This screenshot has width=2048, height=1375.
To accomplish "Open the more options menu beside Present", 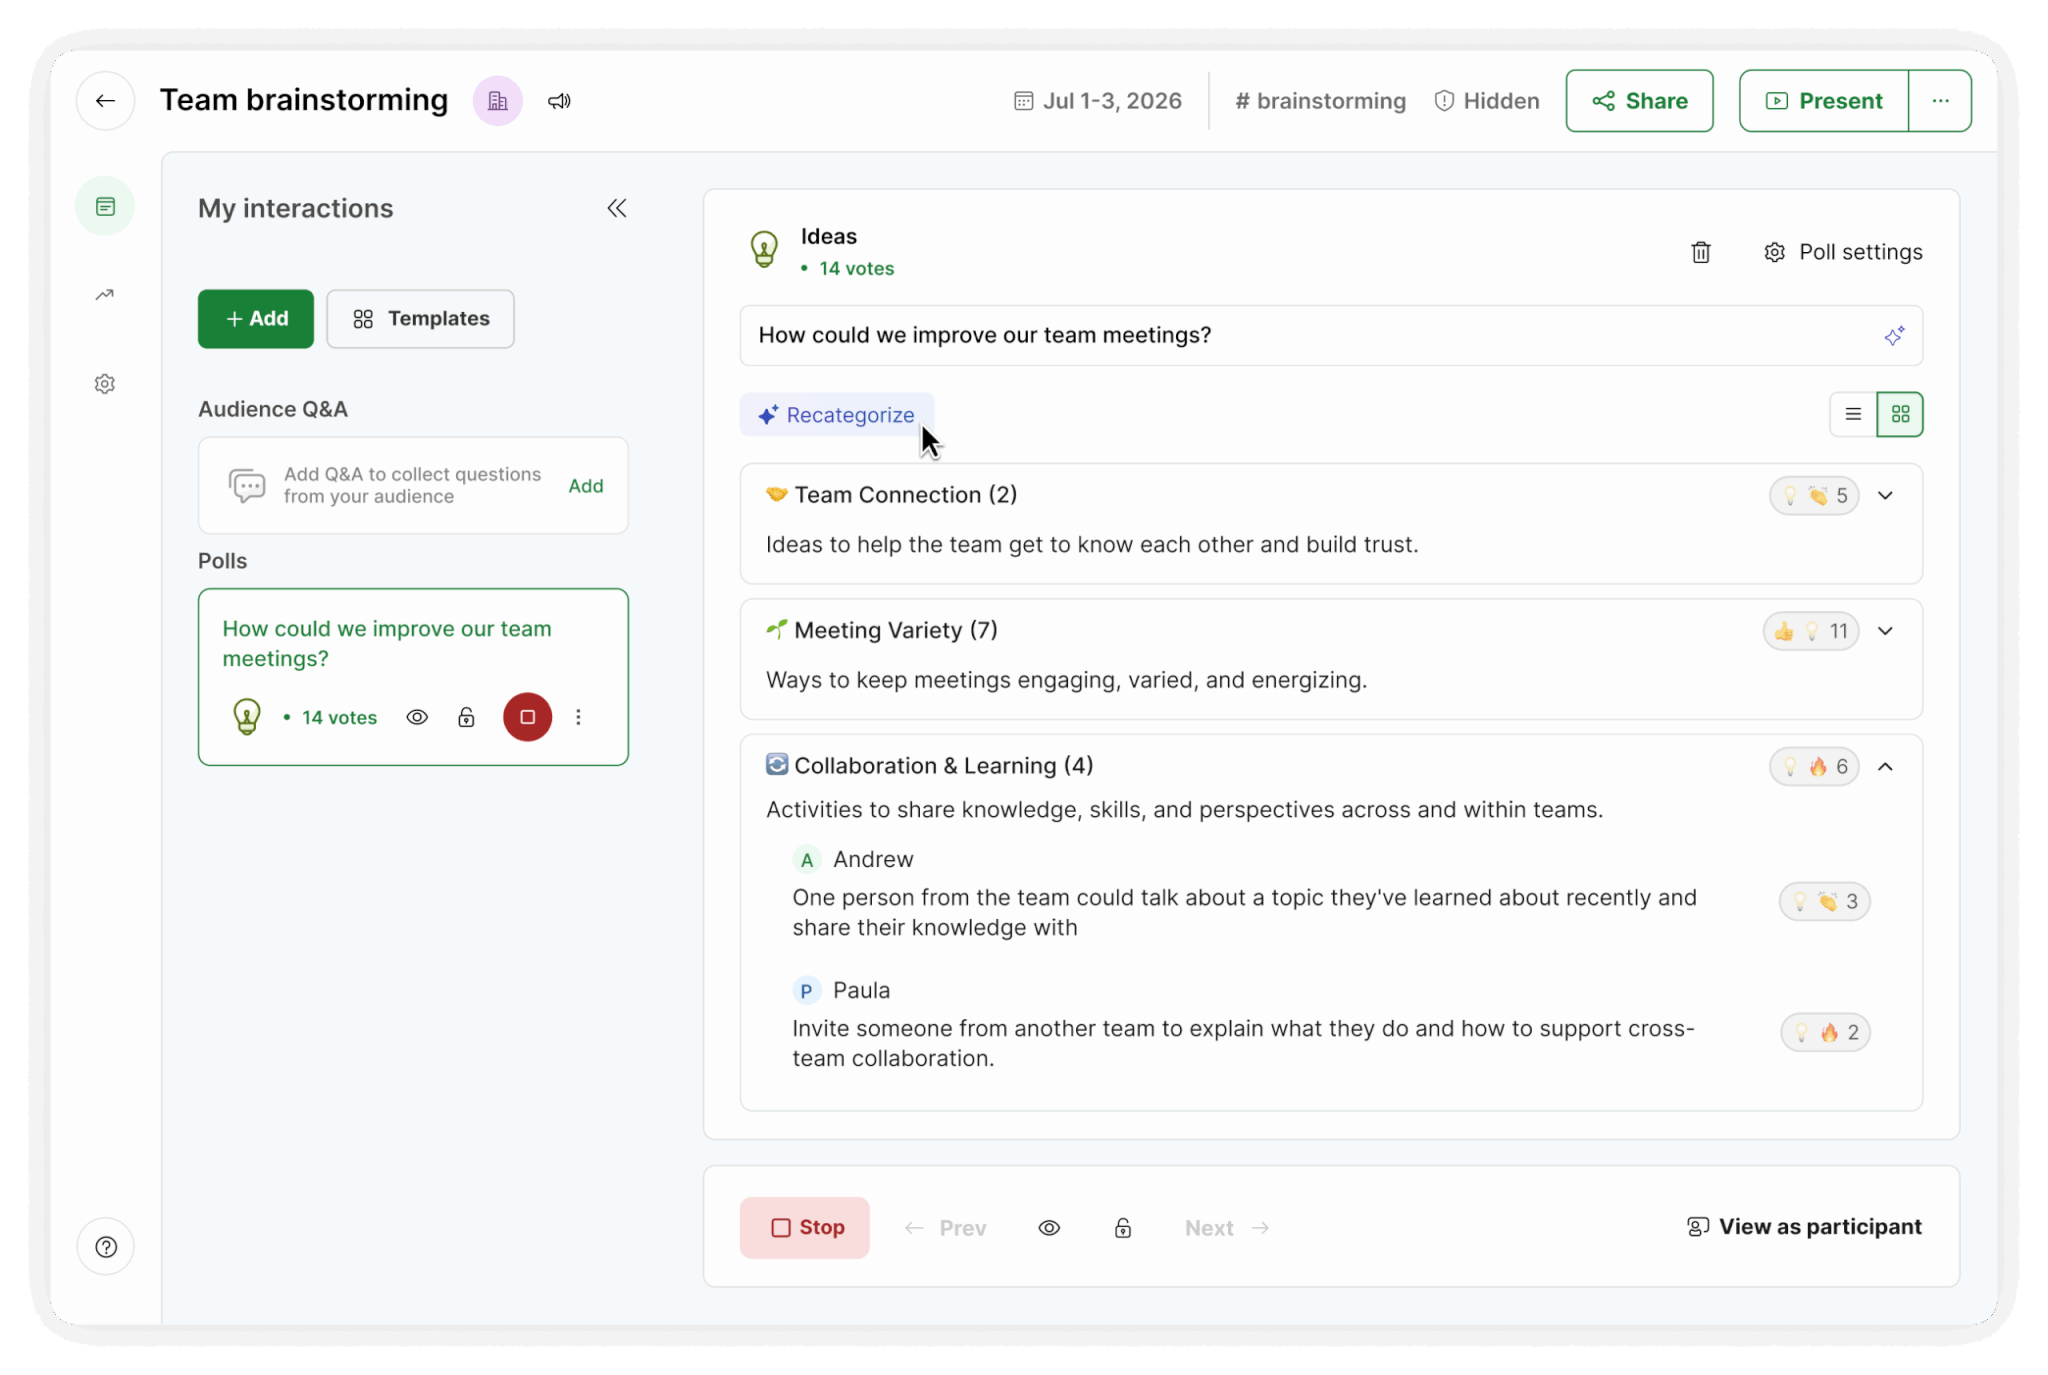I will tap(1940, 101).
